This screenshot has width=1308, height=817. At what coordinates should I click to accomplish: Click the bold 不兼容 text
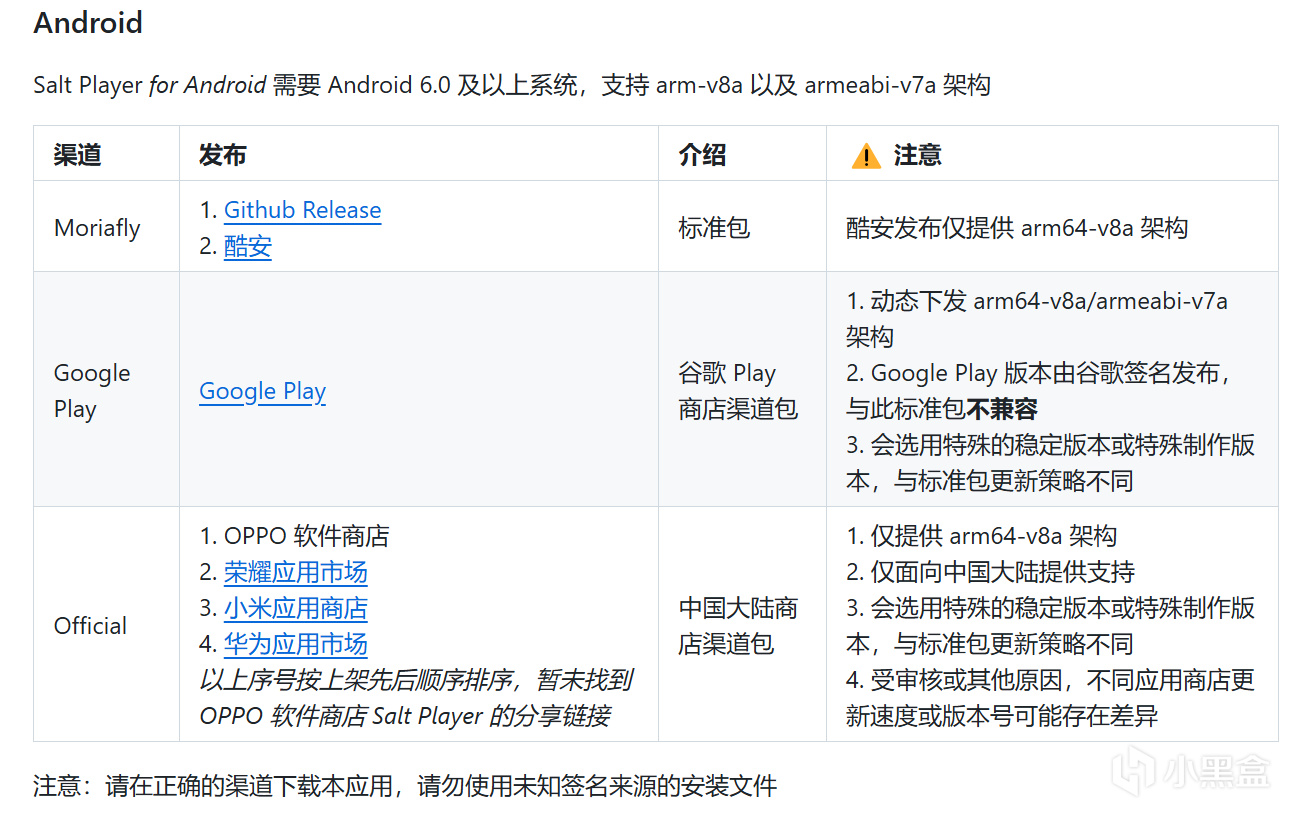coord(1002,409)
